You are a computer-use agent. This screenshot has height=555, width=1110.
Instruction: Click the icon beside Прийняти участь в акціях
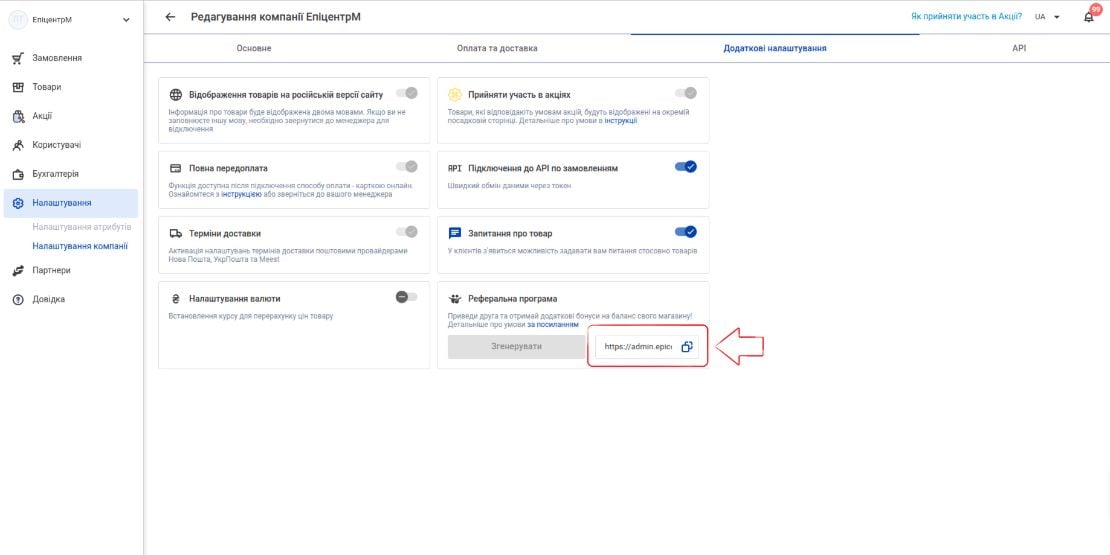point(455,95)
